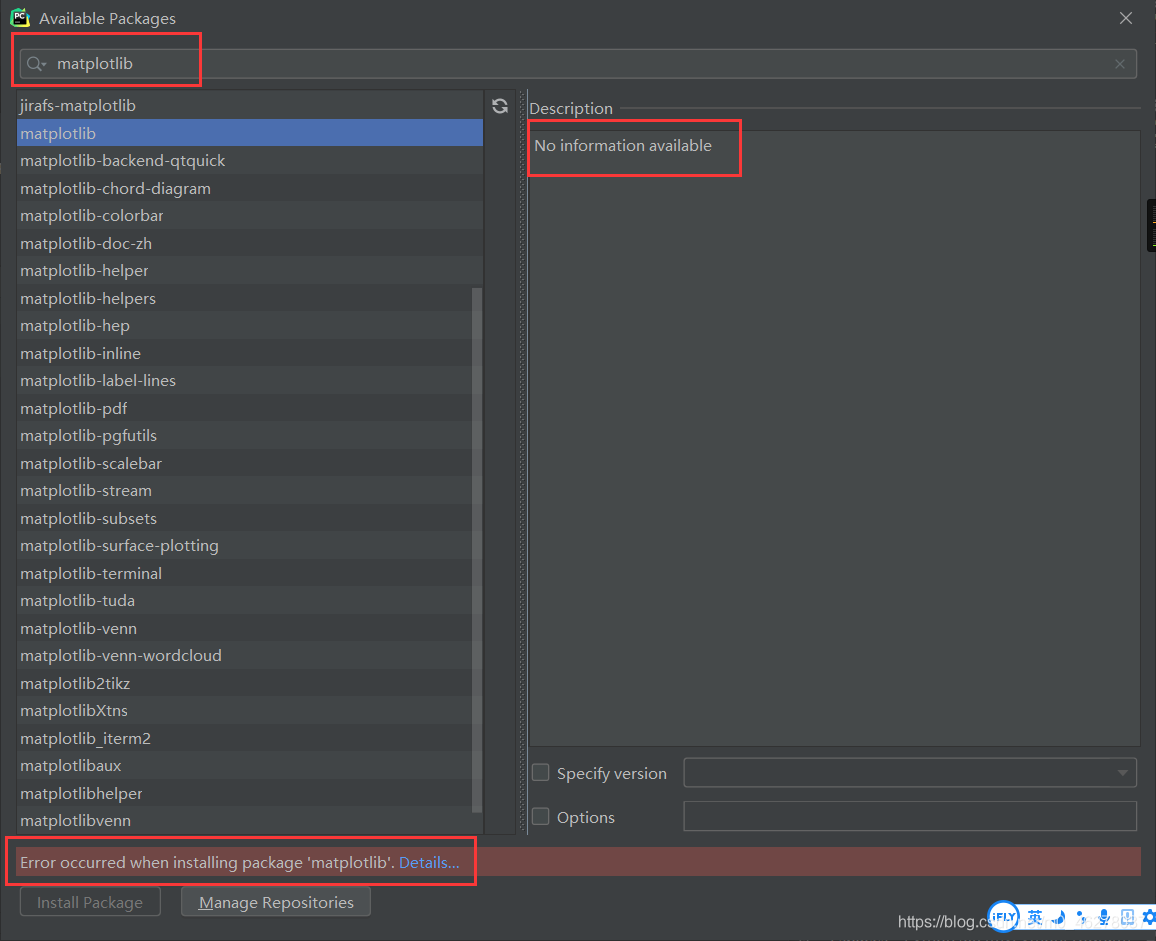This screenshot has width=1156, height=941.
Task: Select matplotlib-pgfutils package
Action: pyautogui.click(x=244, y=436)
